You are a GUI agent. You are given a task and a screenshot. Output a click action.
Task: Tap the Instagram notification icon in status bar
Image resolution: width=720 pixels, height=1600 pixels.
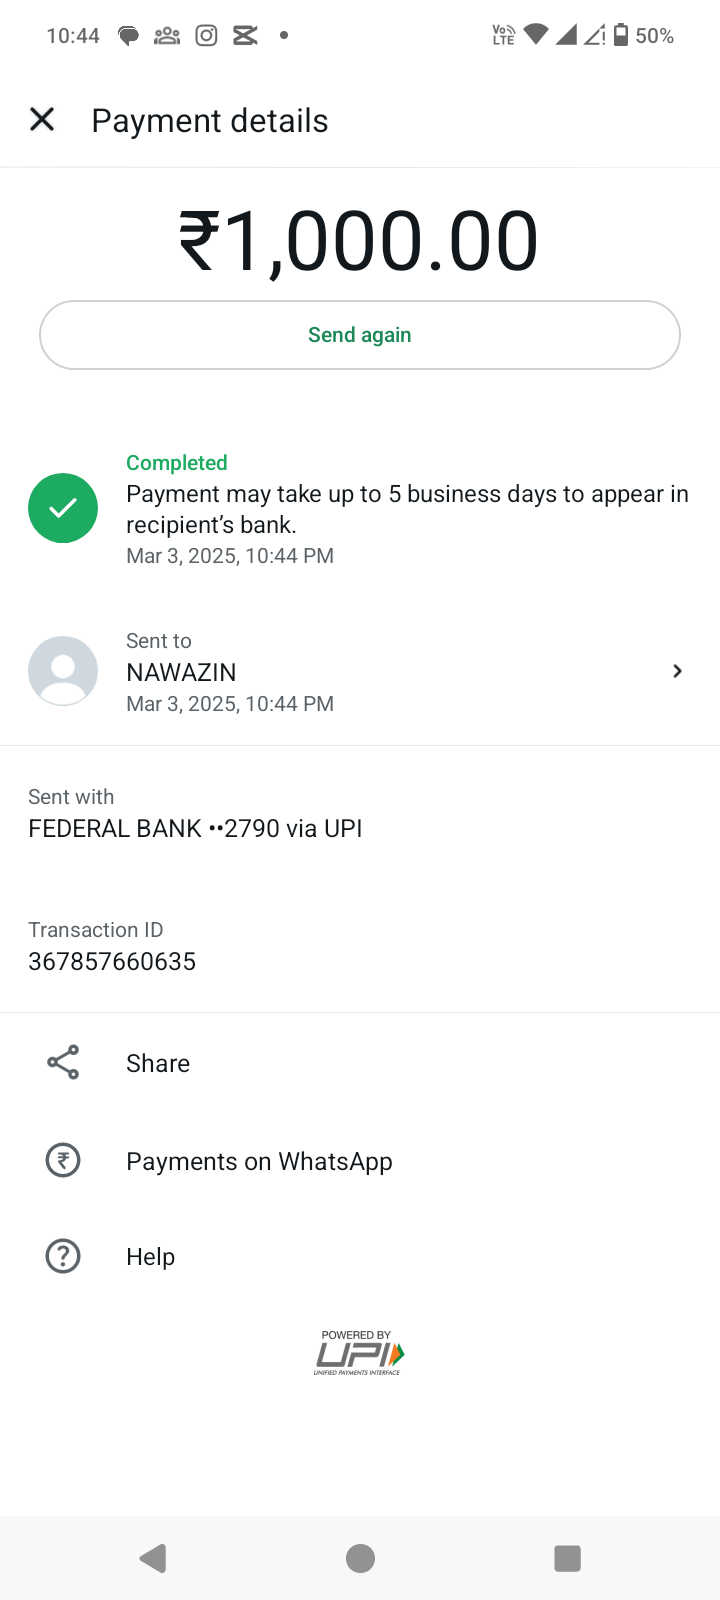click(206, 36)
